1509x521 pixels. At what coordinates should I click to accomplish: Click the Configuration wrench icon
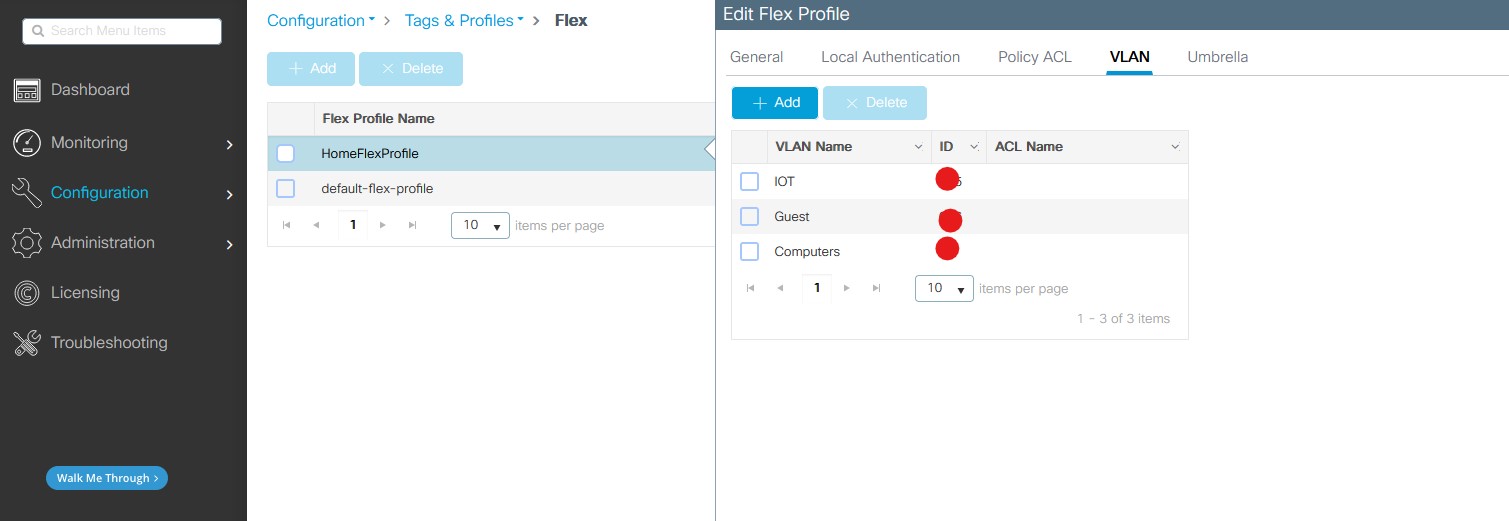coord(26,193)
